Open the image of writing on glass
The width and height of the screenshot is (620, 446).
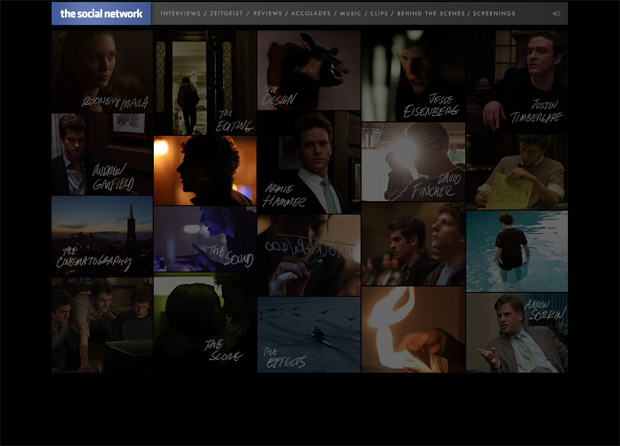coord(309,255)
